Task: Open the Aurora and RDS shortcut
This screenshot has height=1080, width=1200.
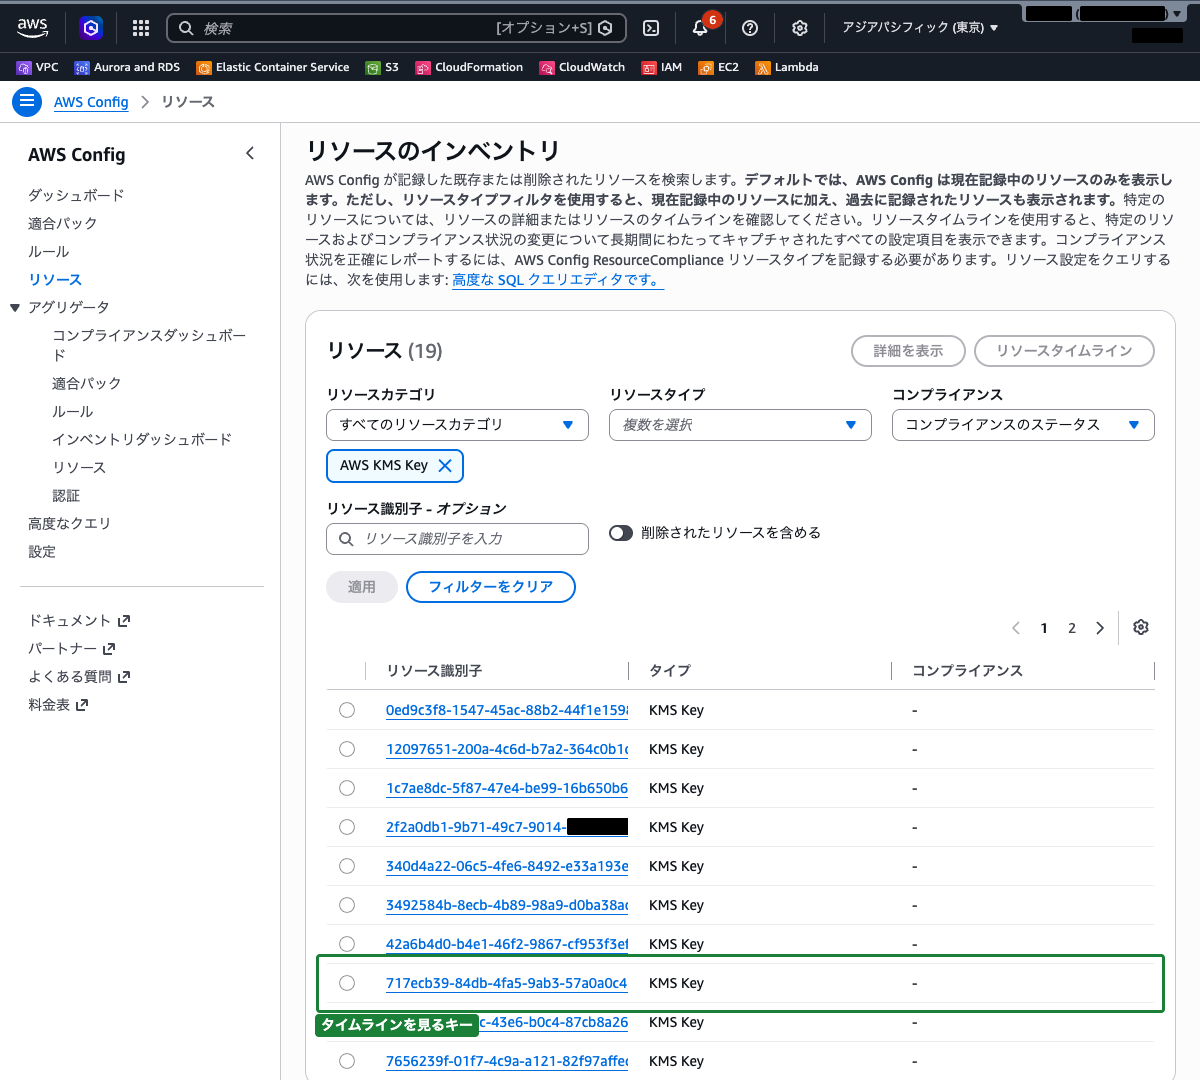Action: pyautogui.click(x=127, y=67)
